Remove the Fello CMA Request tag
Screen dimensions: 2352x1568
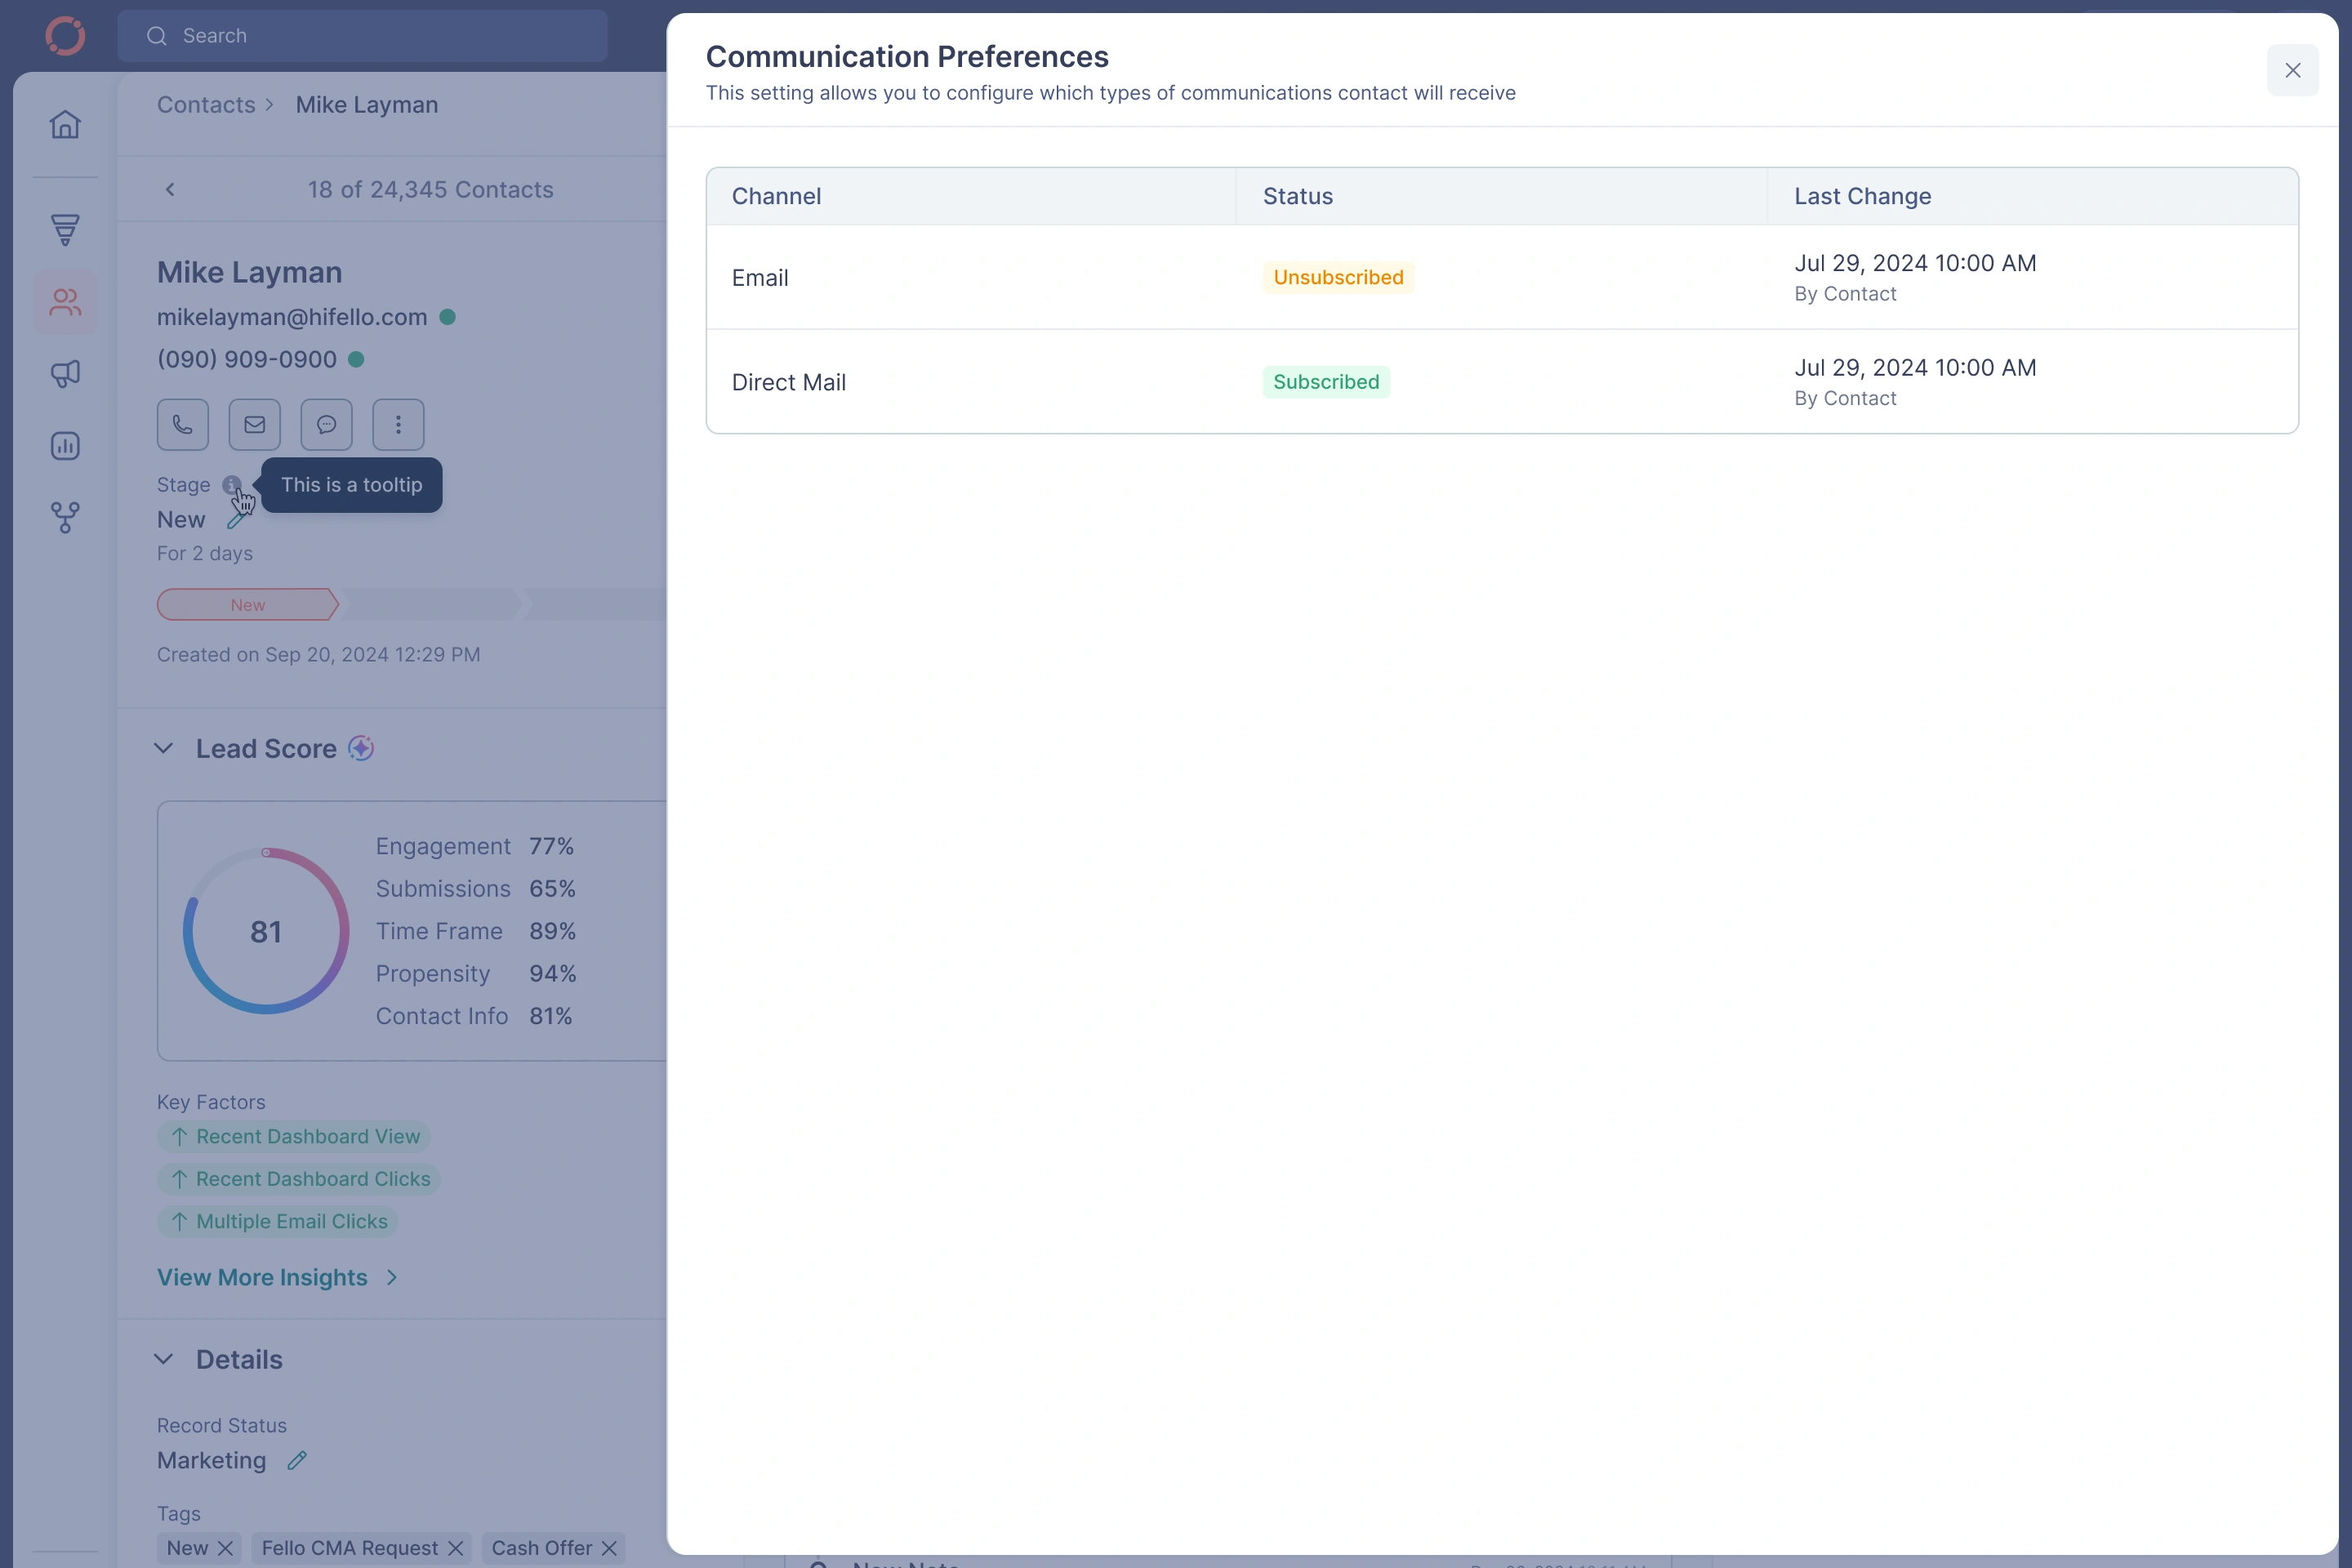click(x=456, y=1548)
